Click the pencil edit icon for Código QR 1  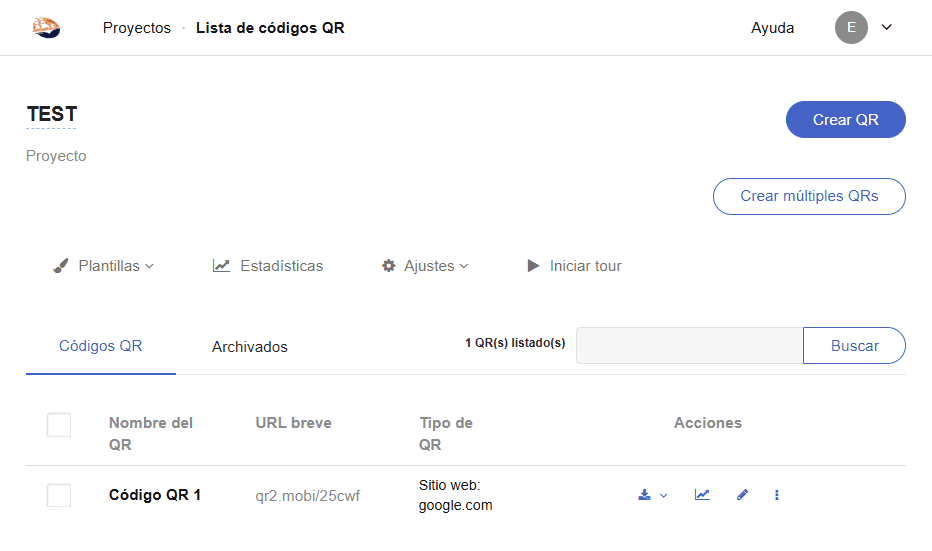742,495
